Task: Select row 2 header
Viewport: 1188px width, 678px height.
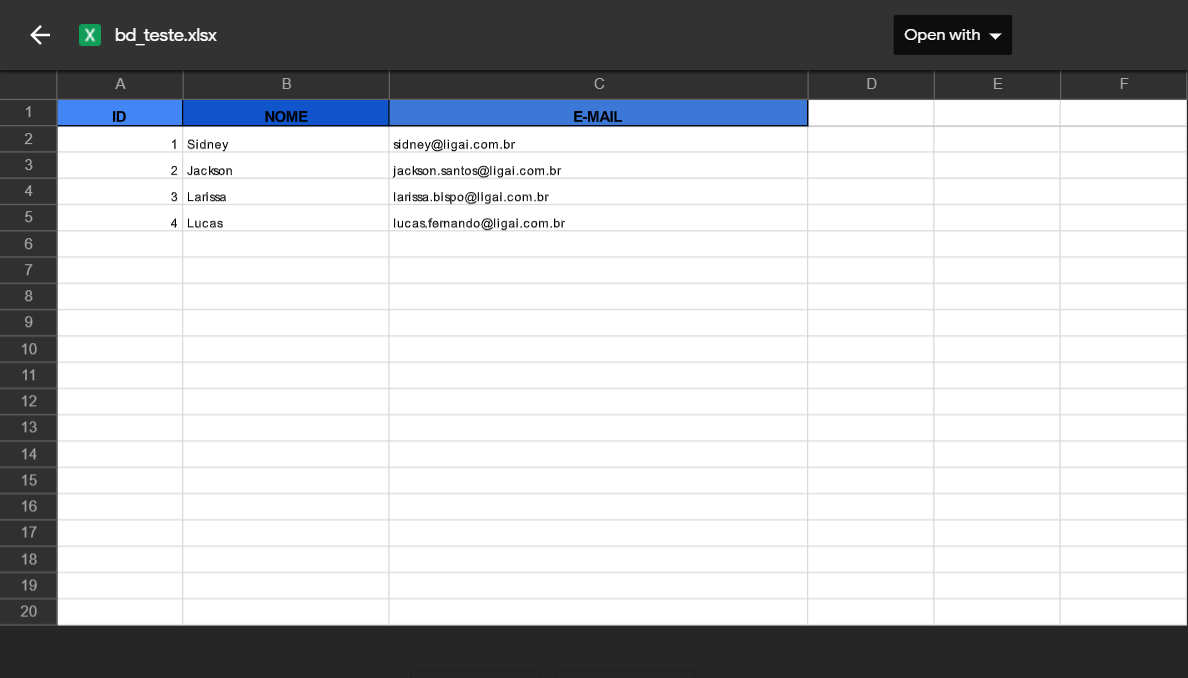Action: (x=28, y=139)
